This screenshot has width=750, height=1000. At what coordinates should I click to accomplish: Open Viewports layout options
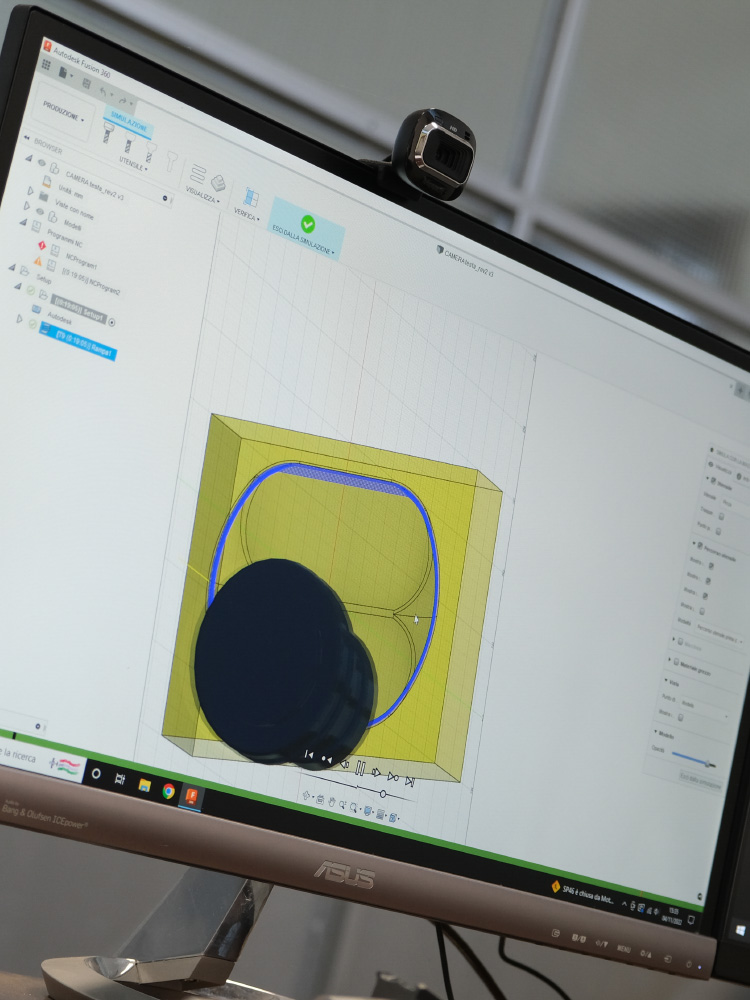point(393,818)
